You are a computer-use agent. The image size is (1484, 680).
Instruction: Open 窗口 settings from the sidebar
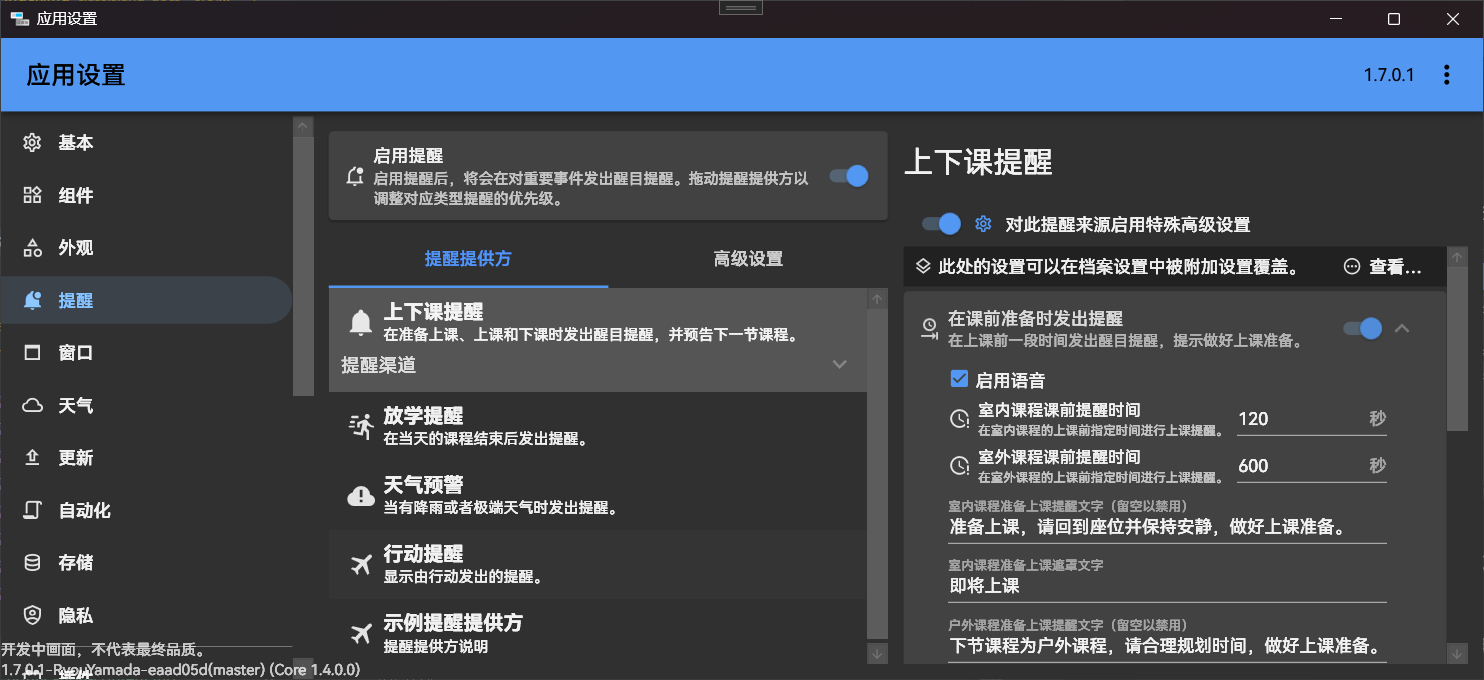point(34,352)
